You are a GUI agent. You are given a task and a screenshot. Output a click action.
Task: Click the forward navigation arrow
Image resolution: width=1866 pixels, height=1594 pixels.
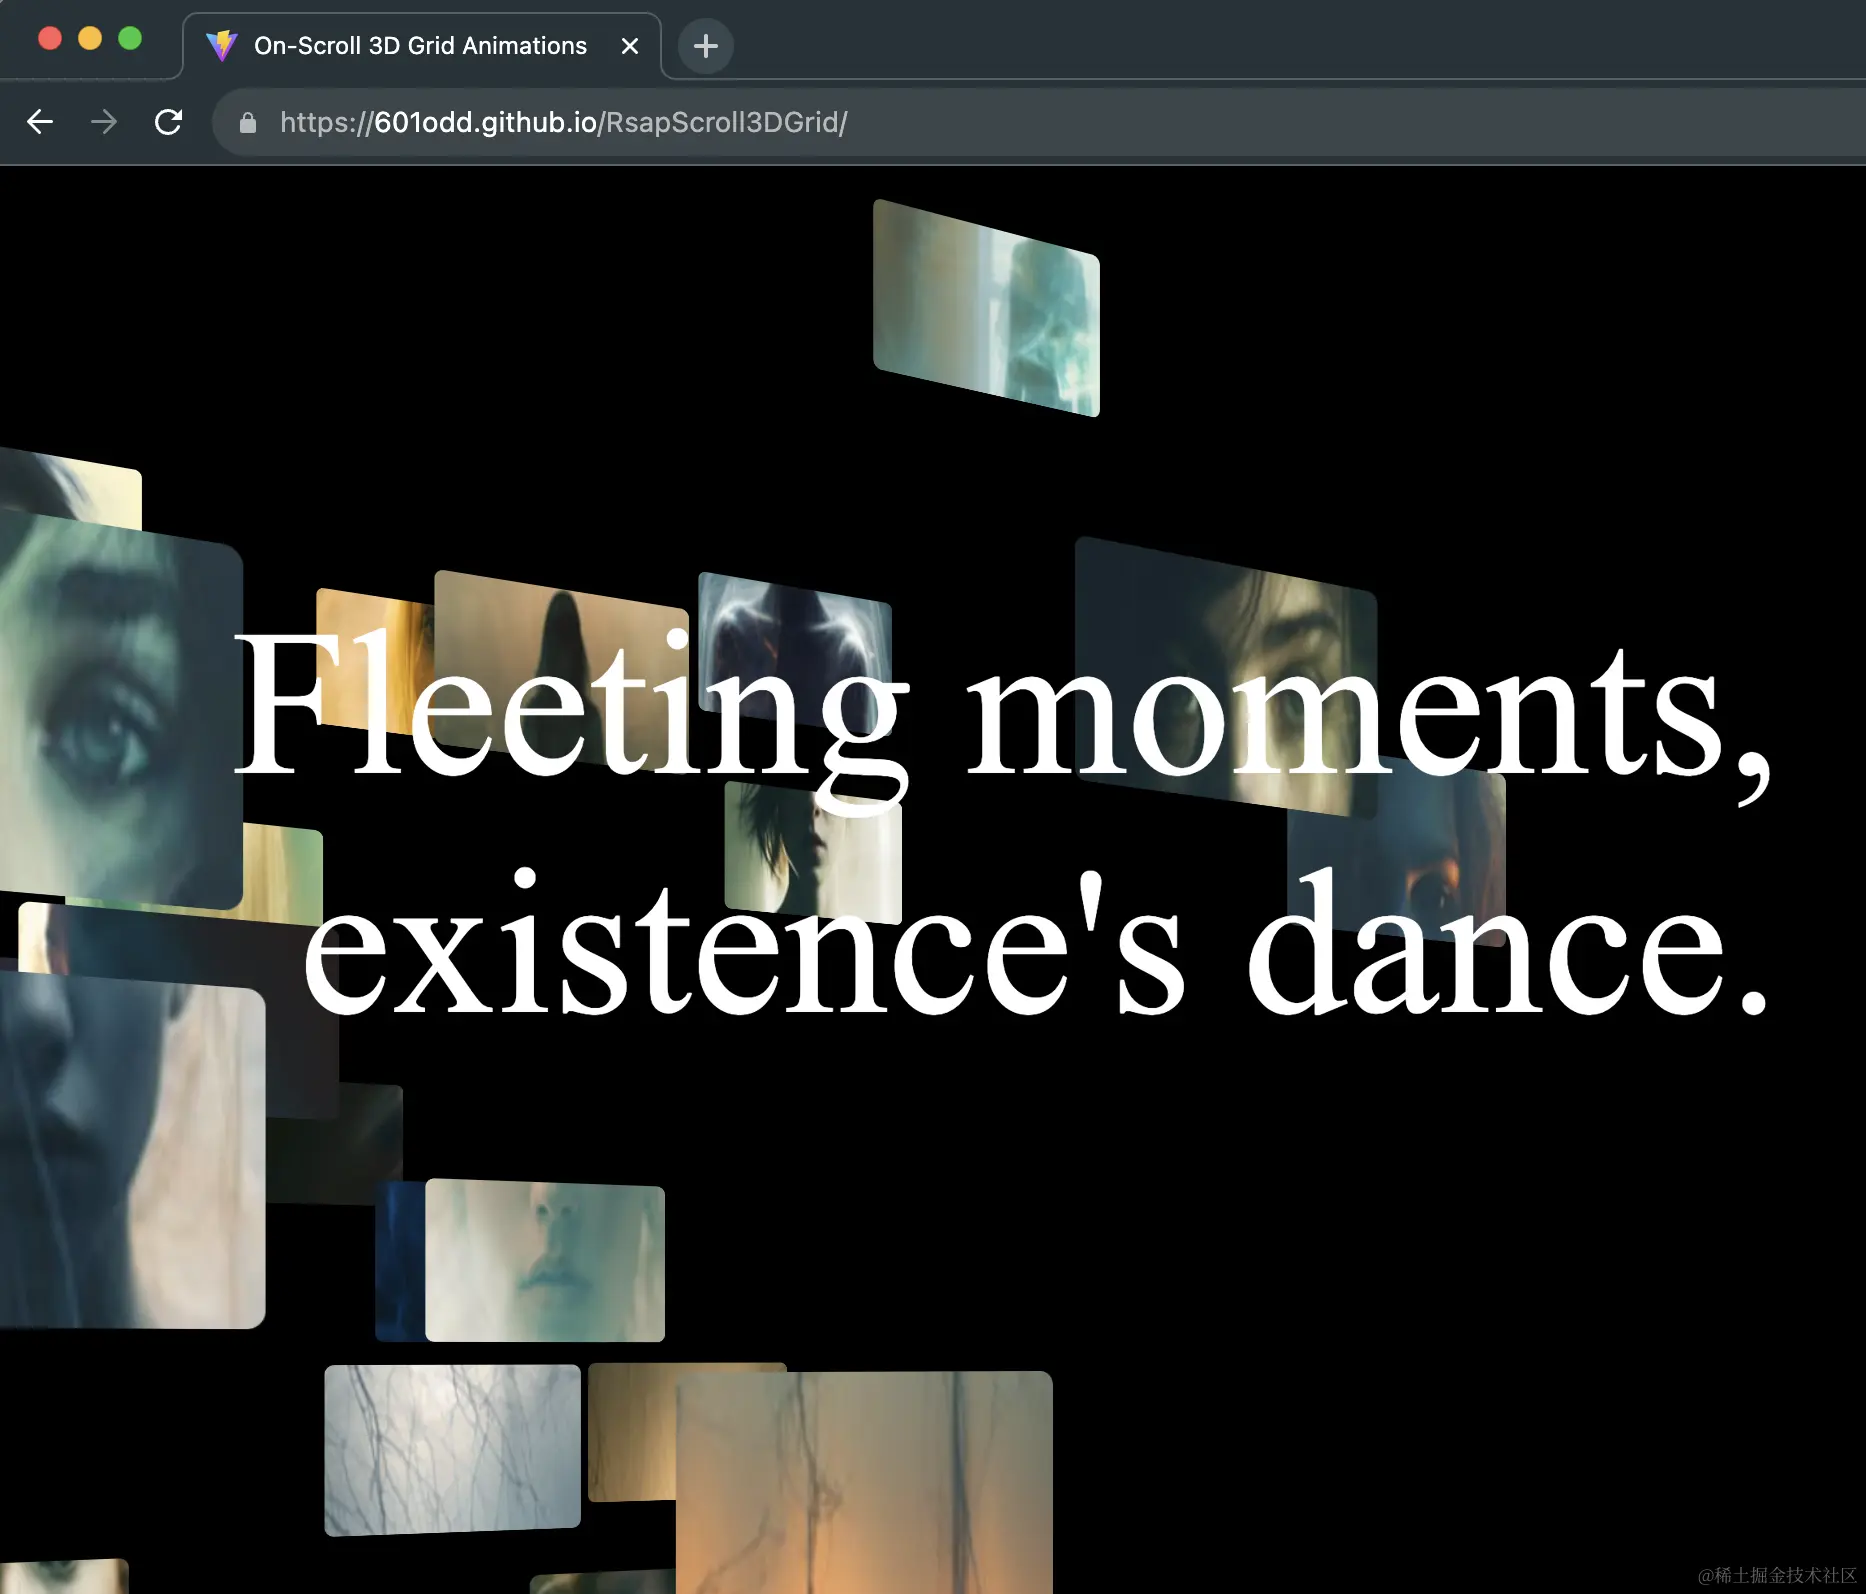coord(104,122)
